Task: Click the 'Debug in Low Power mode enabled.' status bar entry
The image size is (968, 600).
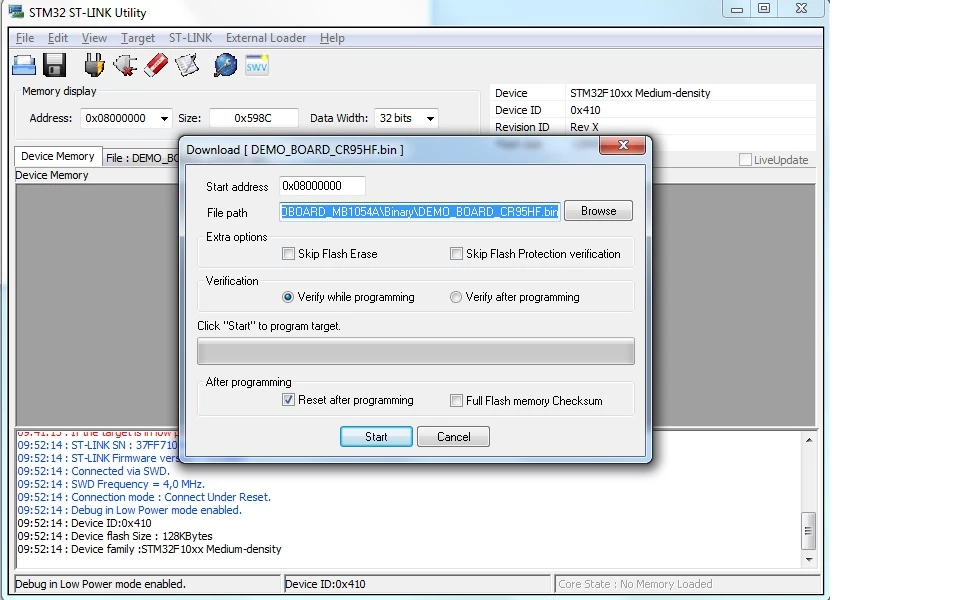Action: point(147,584)
